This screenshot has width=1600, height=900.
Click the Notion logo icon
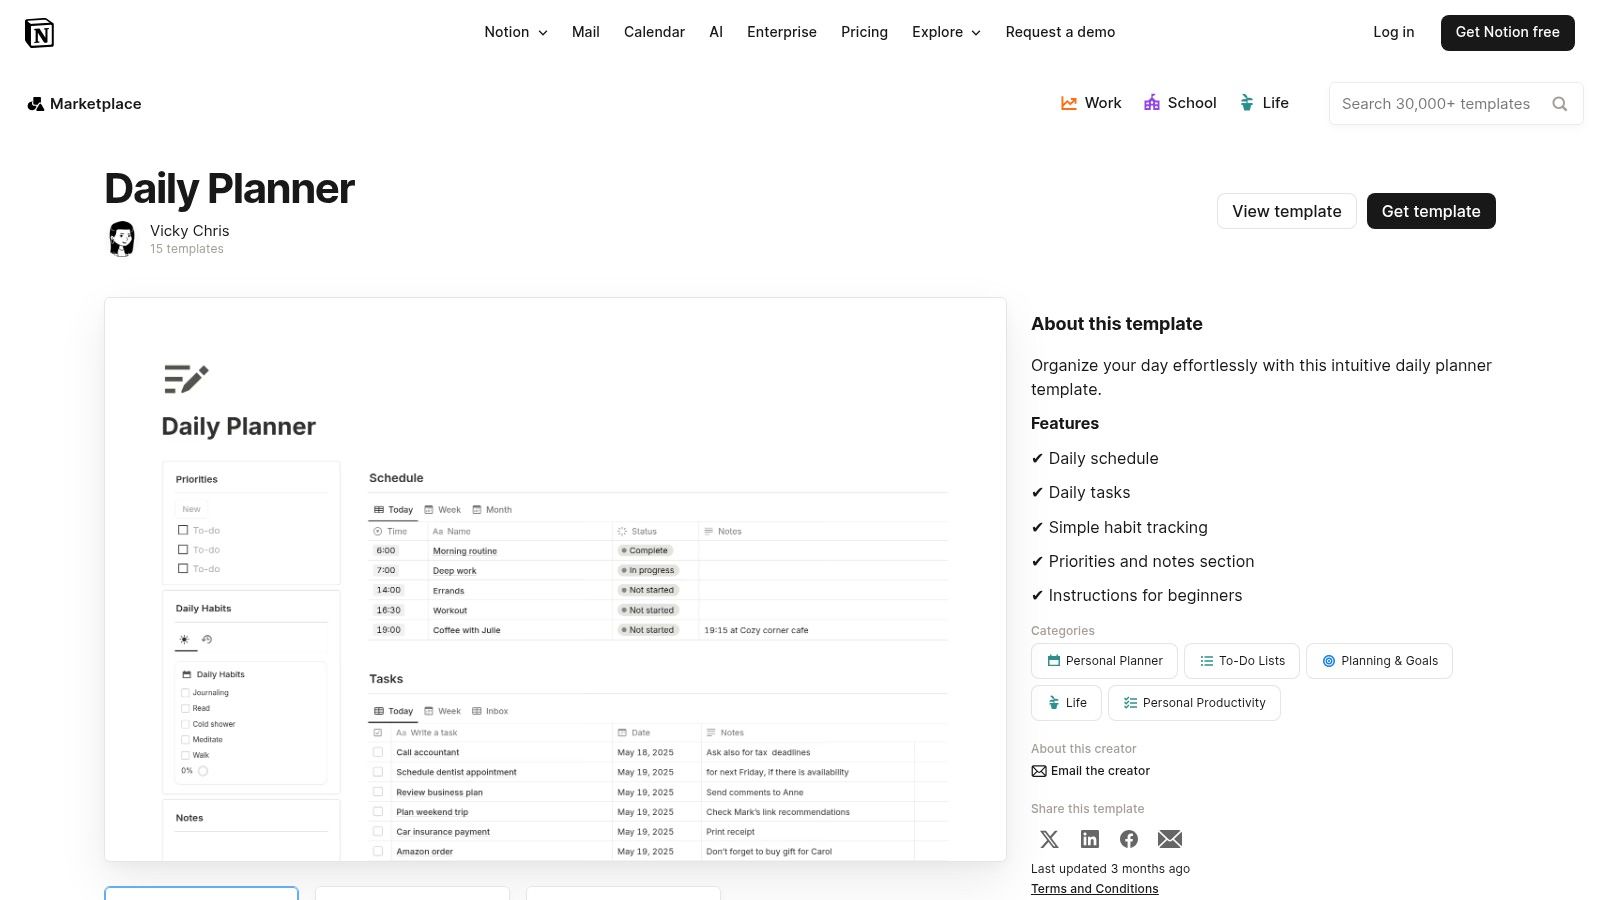[x=39, y=33]
